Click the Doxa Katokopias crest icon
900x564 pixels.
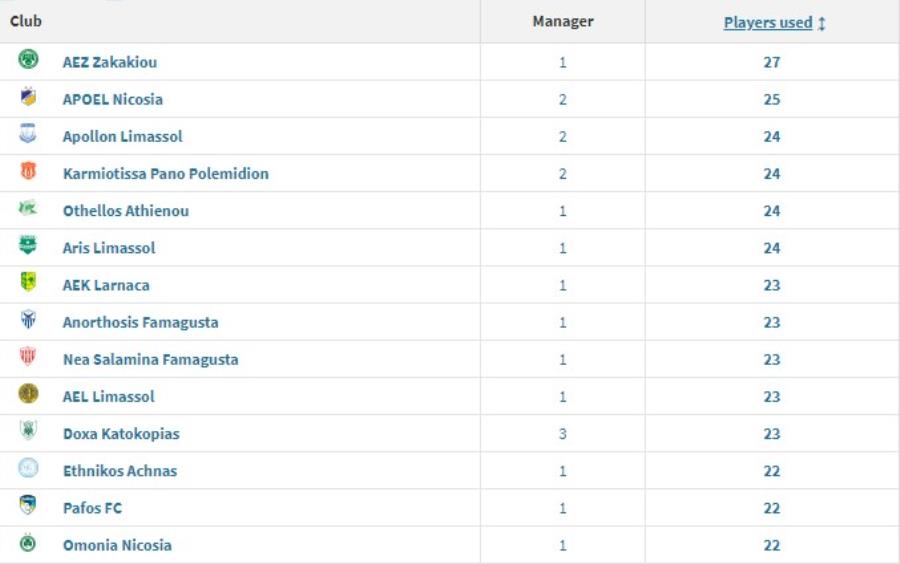coord(28,431)
